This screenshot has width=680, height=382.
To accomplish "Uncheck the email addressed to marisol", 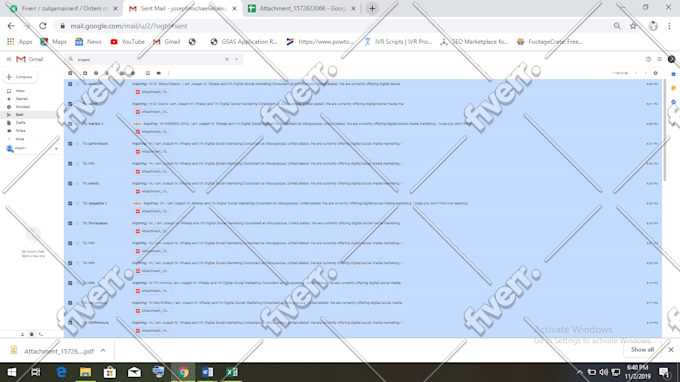I will tap(70, 124).
